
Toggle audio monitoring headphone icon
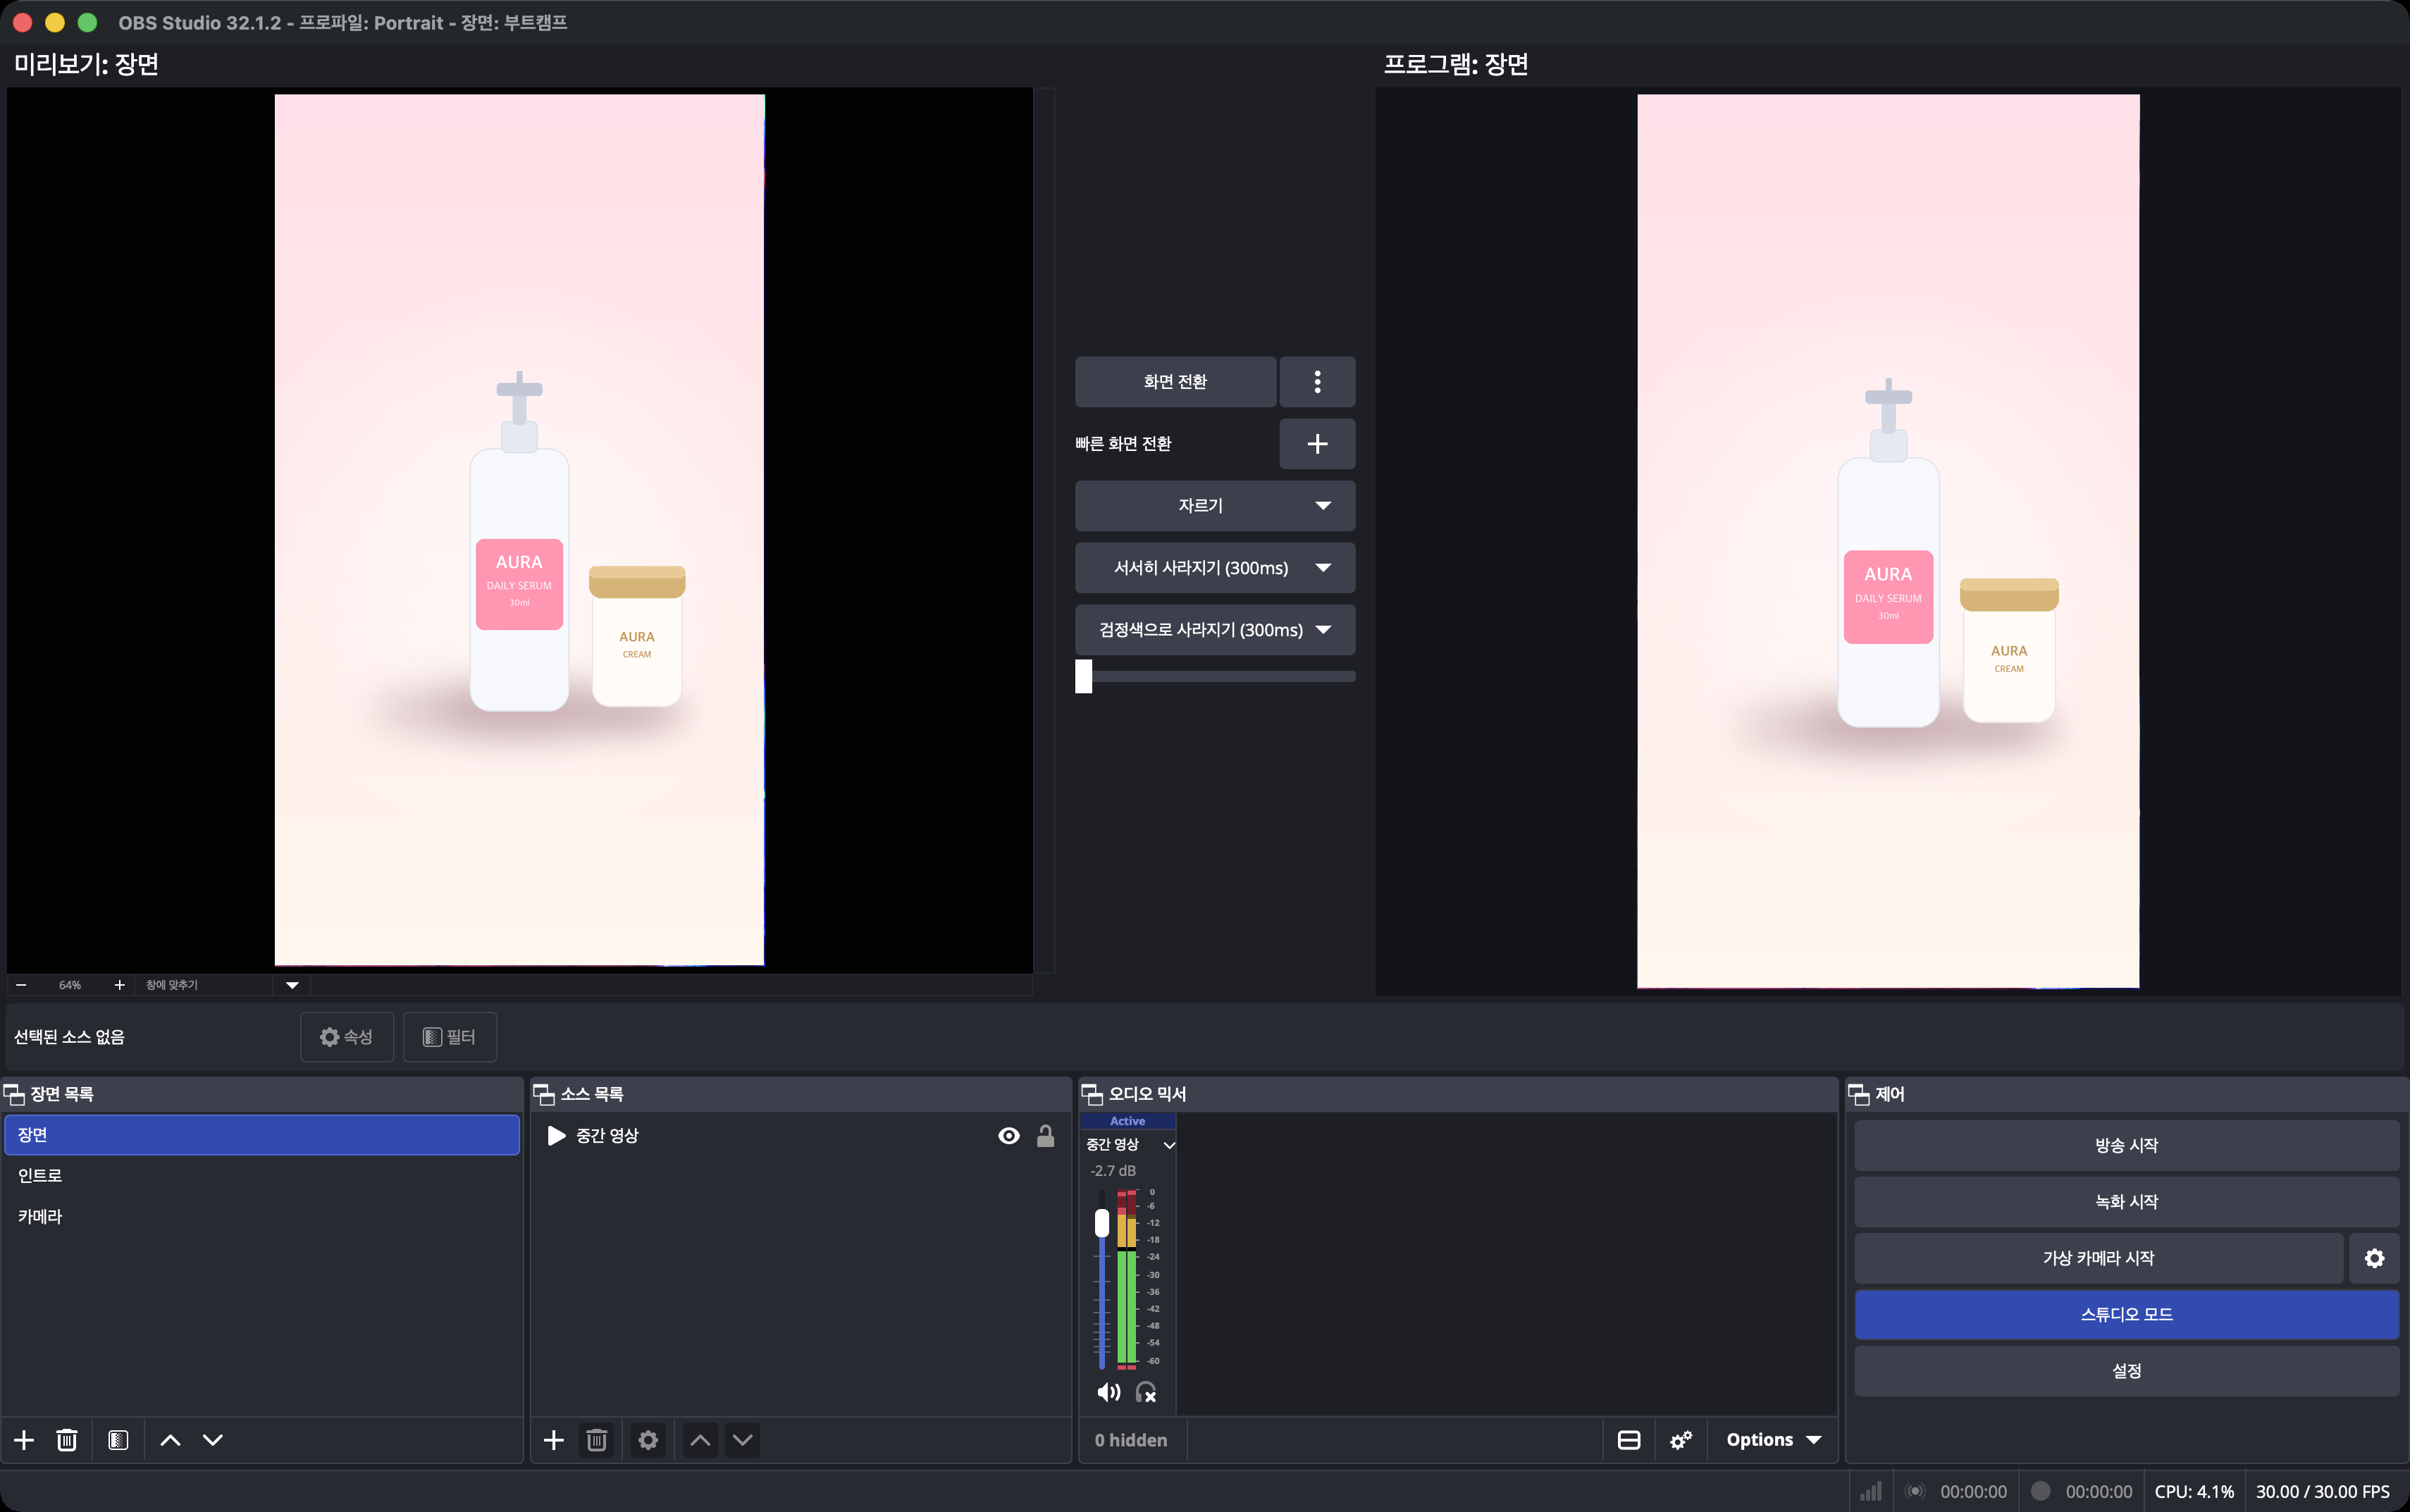pyautogui.click(x=1146, y=1392)
